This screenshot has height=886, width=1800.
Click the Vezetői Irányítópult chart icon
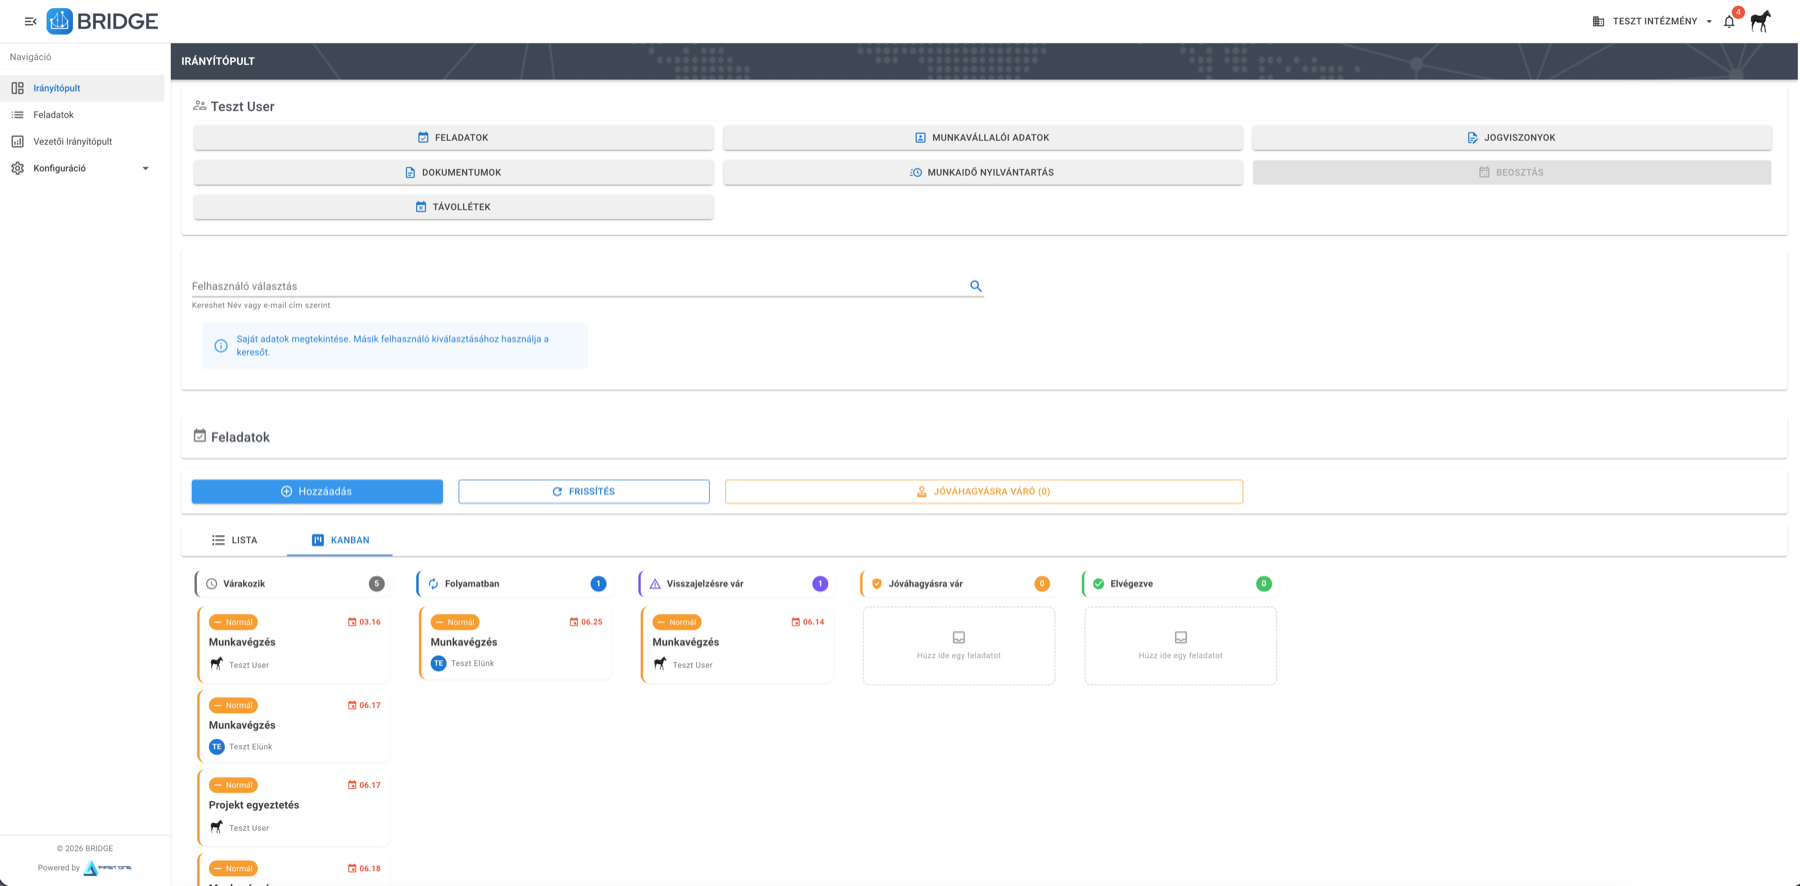click(17, 142)
